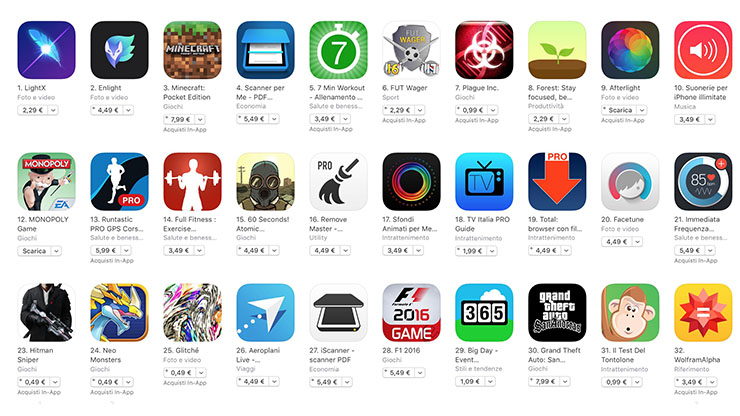Open the Minecraft Pocket Edition app icon
The width and height of the screenshot is (740, 416).
[x=192, y=50]
